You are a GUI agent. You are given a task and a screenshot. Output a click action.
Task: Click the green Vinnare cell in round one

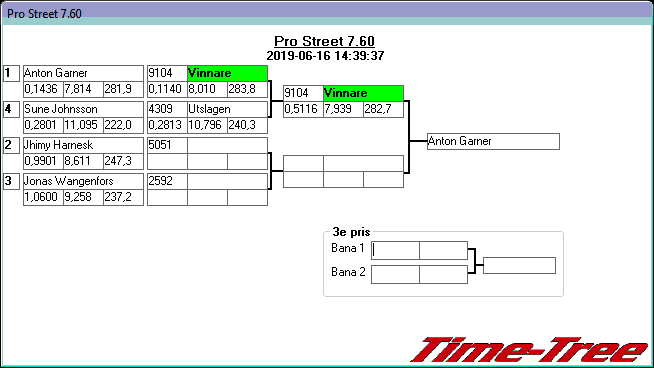tap(227, 73)
